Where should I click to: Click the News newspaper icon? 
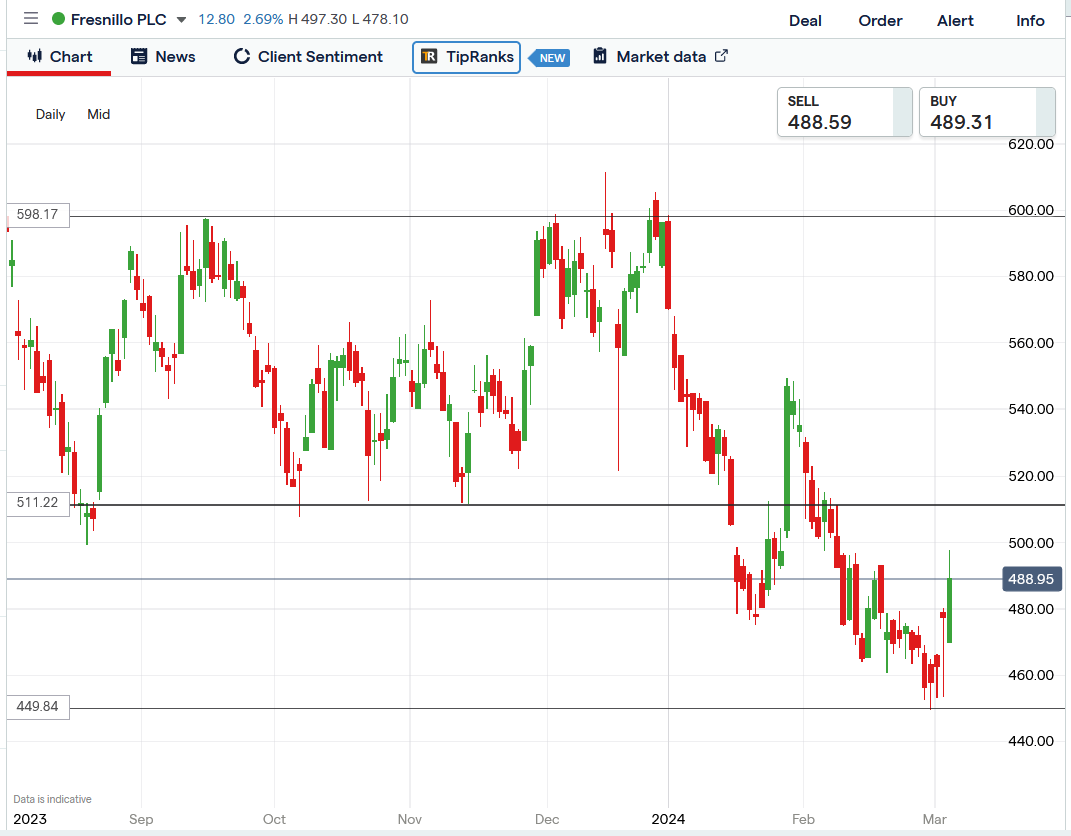point(139,57)
